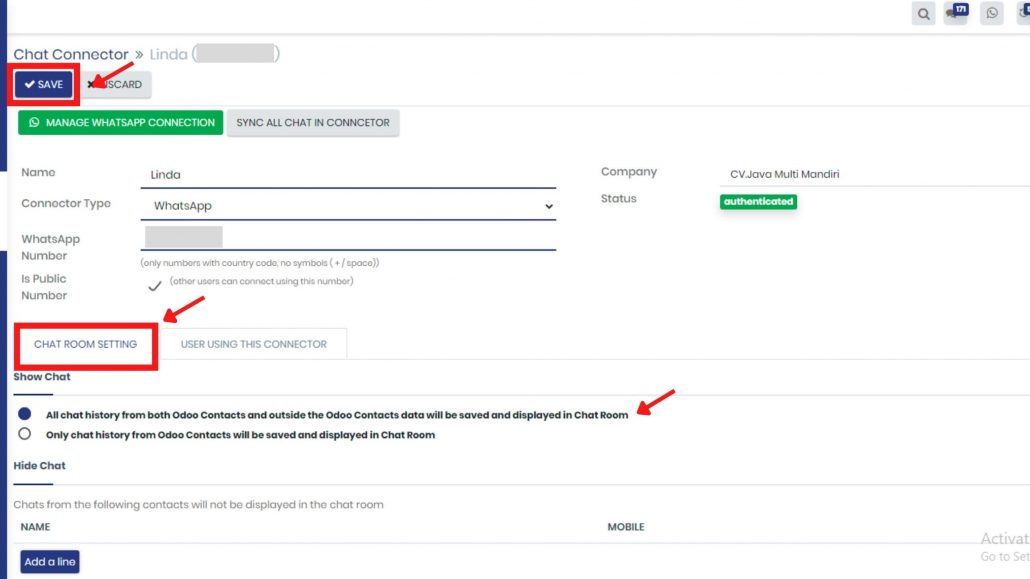This screenshot has height=579, width=1030.
Task: Select all chat history radio option
Action: tap(24, 413)
